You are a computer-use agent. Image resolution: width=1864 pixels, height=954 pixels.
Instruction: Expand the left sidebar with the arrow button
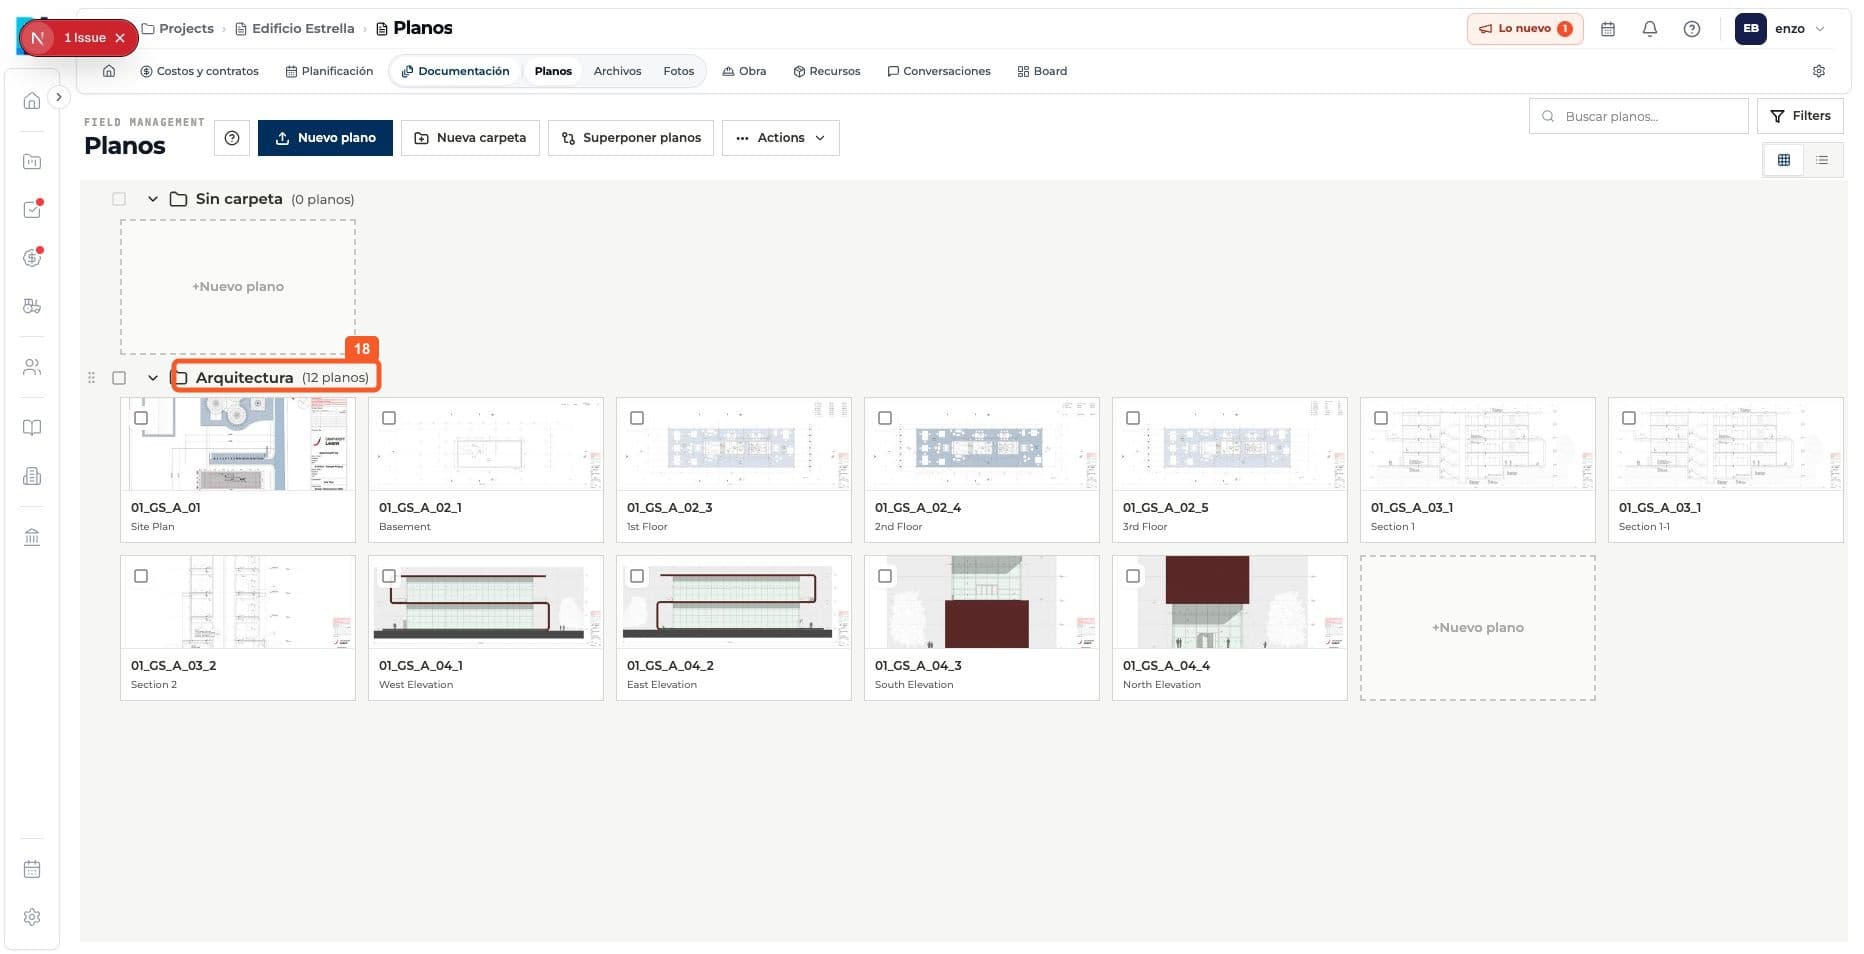[x=59, y=97]
